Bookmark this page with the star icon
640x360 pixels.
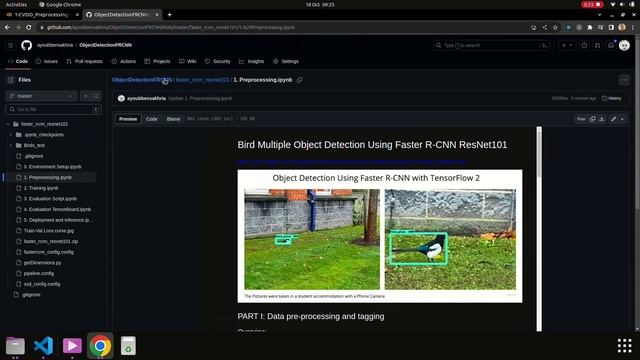click(x=555, y=27)
